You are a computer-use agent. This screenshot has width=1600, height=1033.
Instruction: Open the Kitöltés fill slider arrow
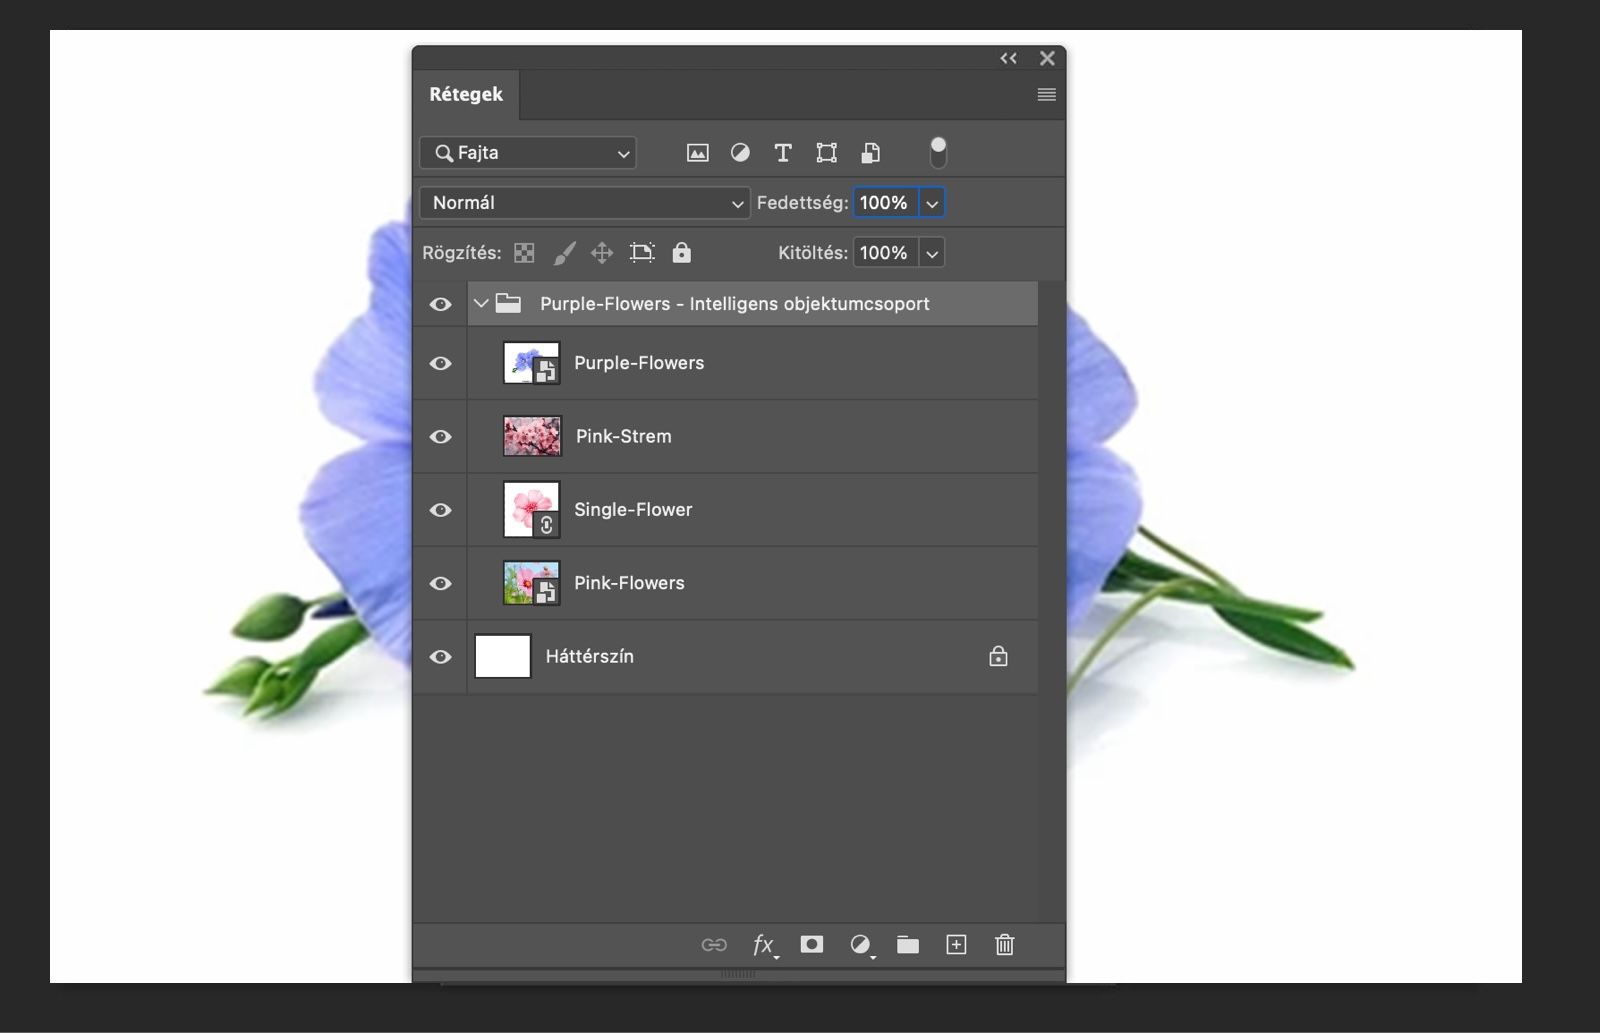pos(932,253)
